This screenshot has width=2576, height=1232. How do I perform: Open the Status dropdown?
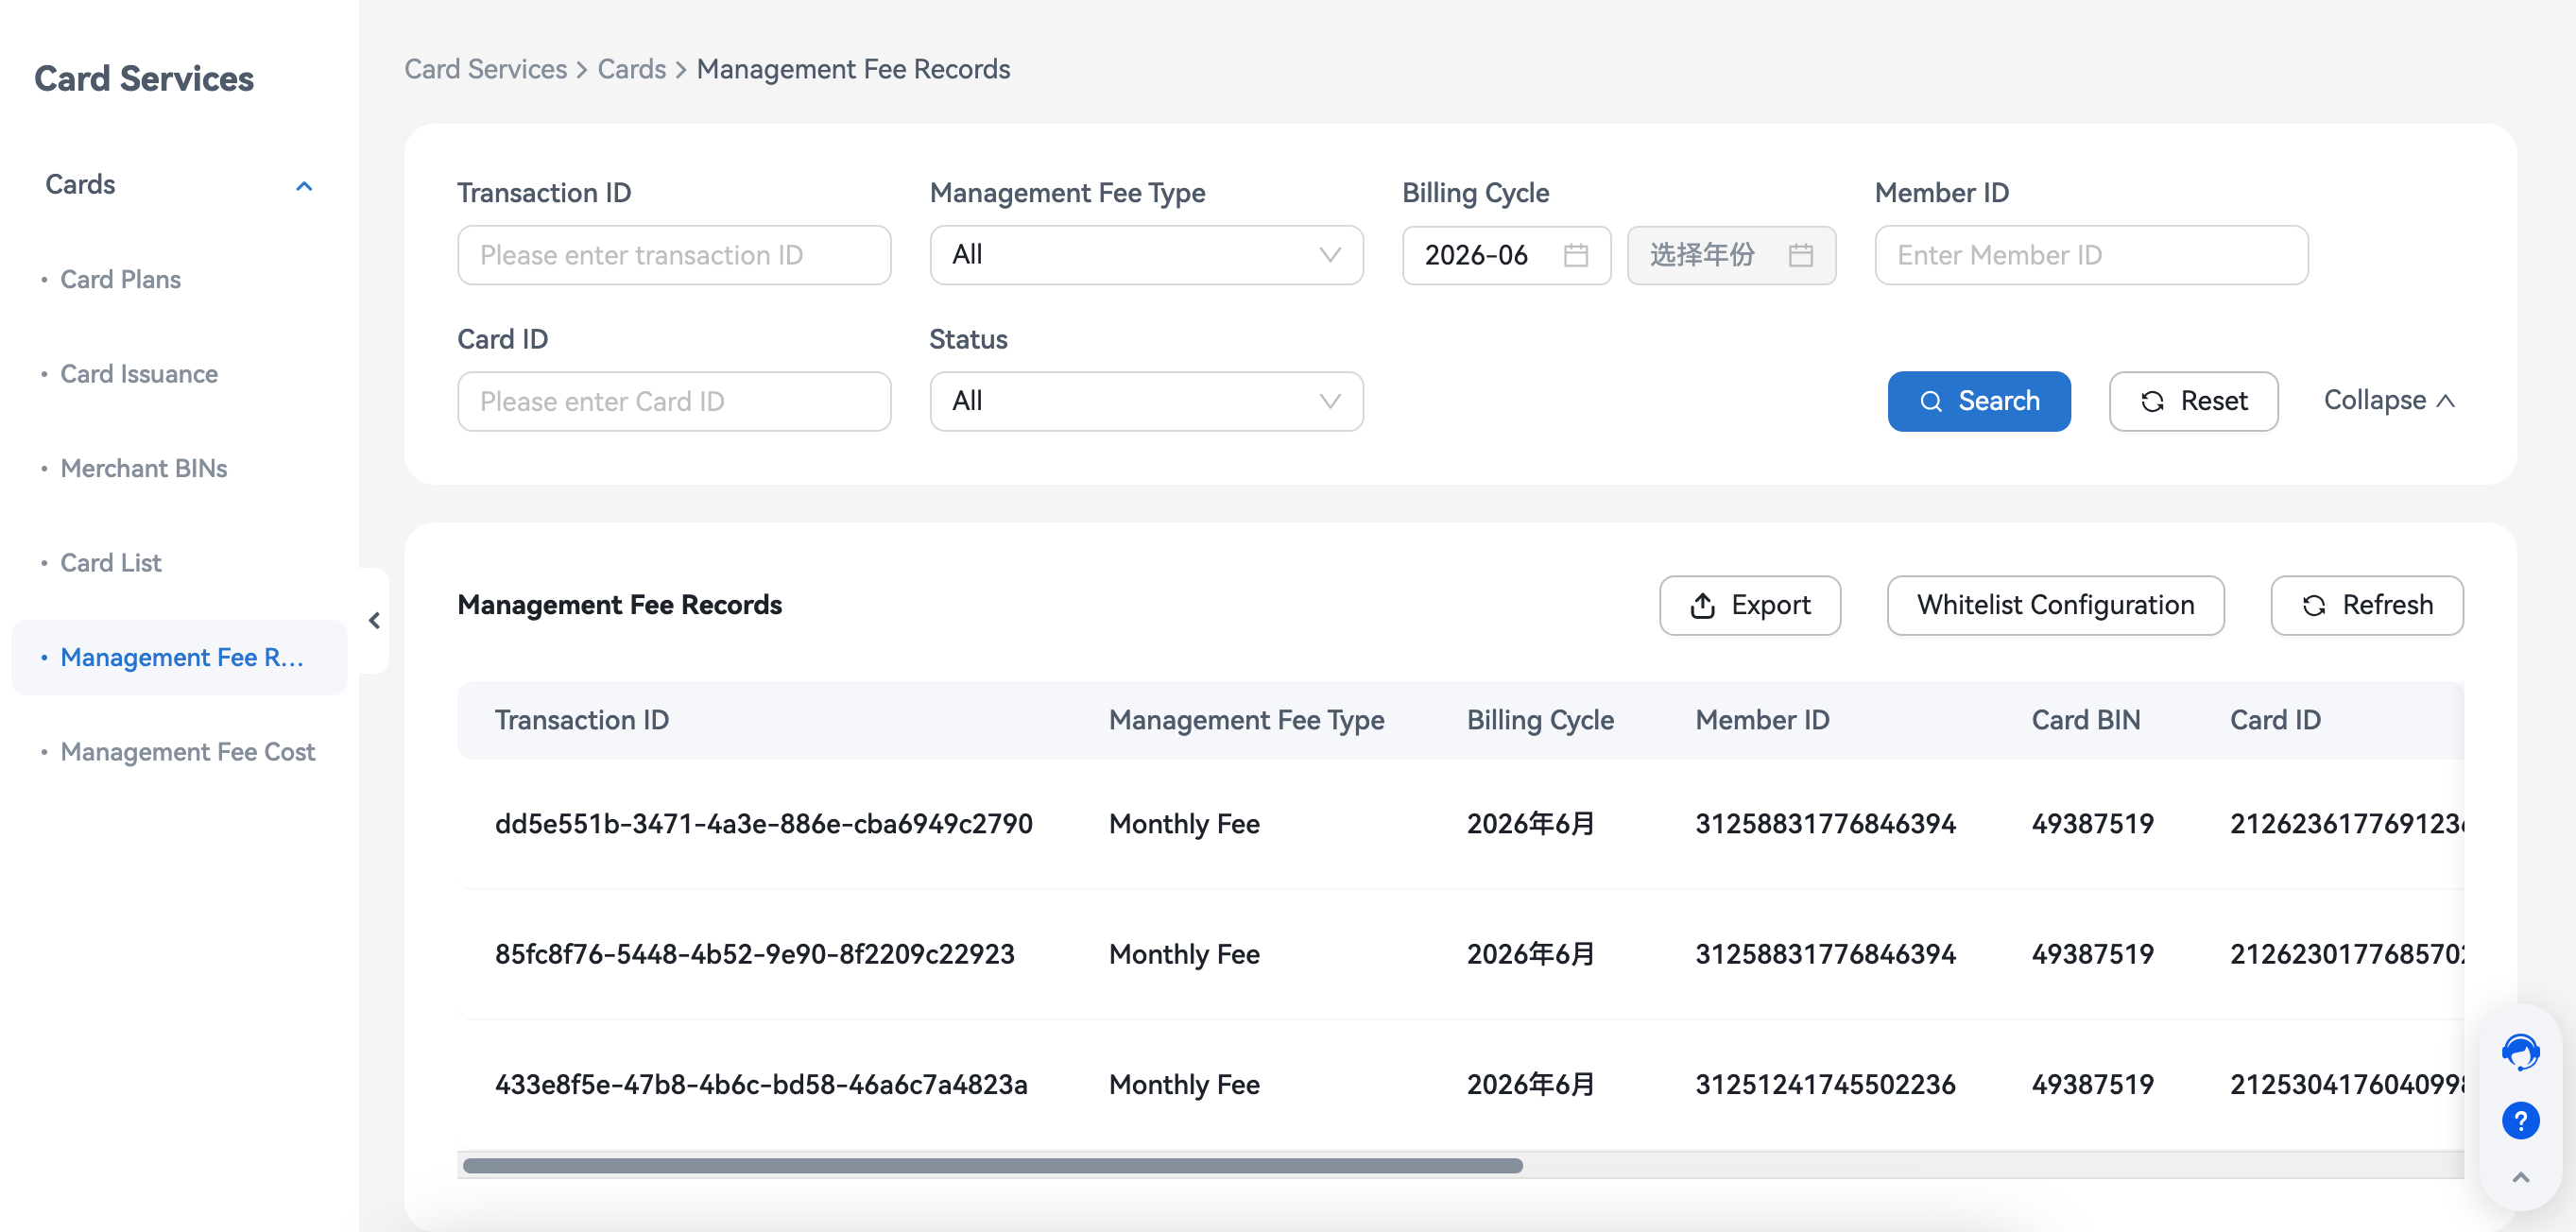(x=1146, y=401)
